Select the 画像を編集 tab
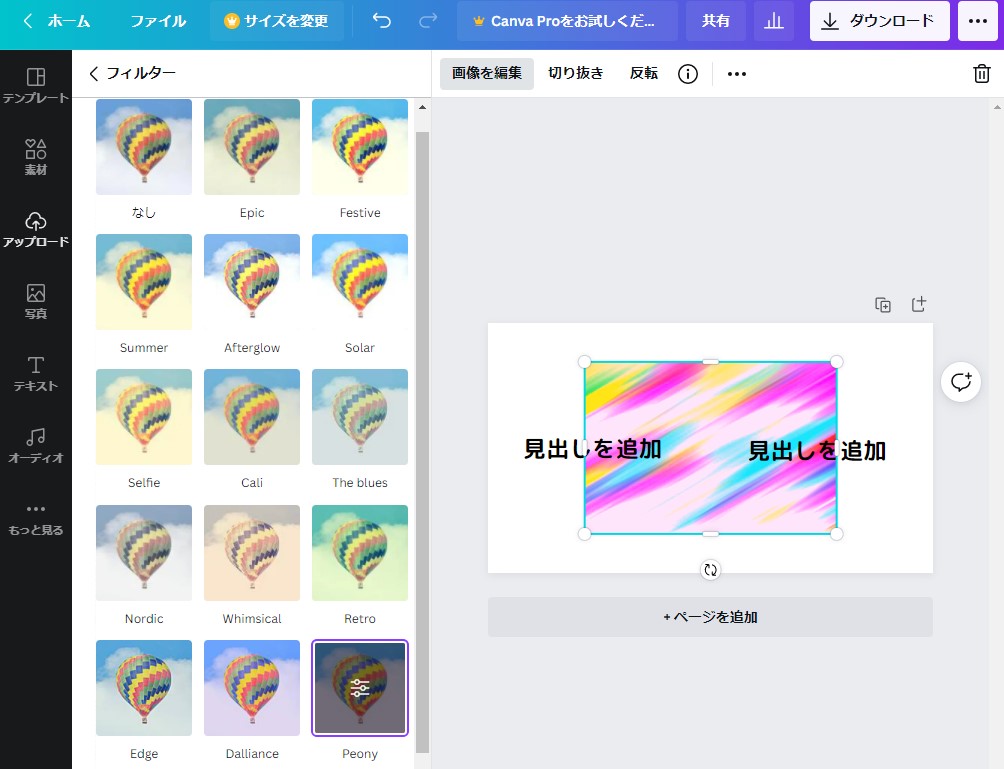This screenshot has width=1004, height=769. click(487, 74)
